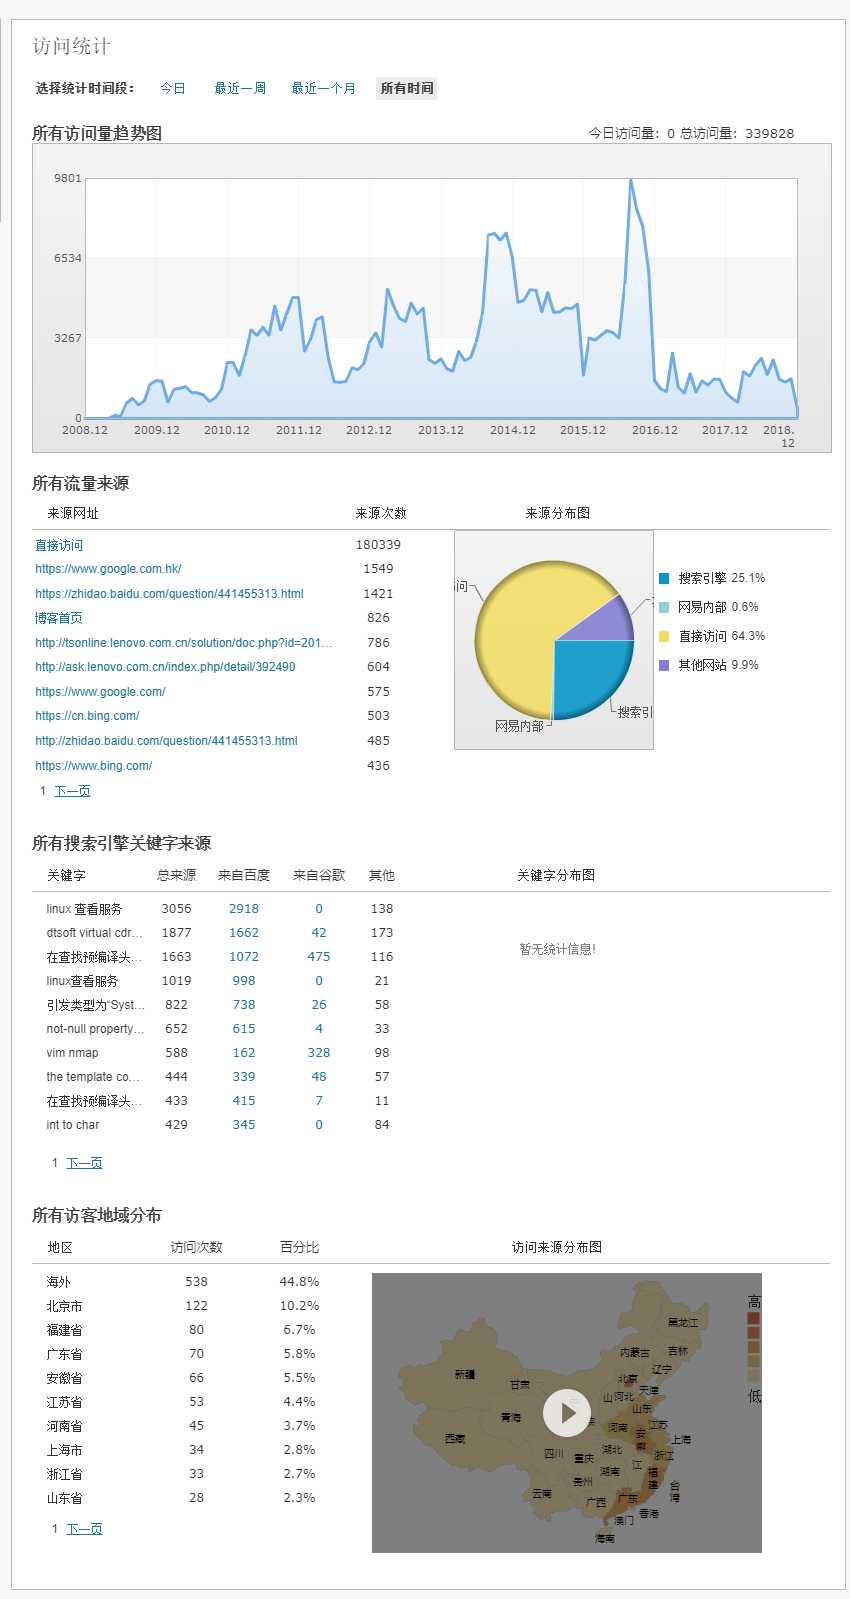Open the http://zhidao.baidu.com question link
850x1599 pixels.
(166, 741)
